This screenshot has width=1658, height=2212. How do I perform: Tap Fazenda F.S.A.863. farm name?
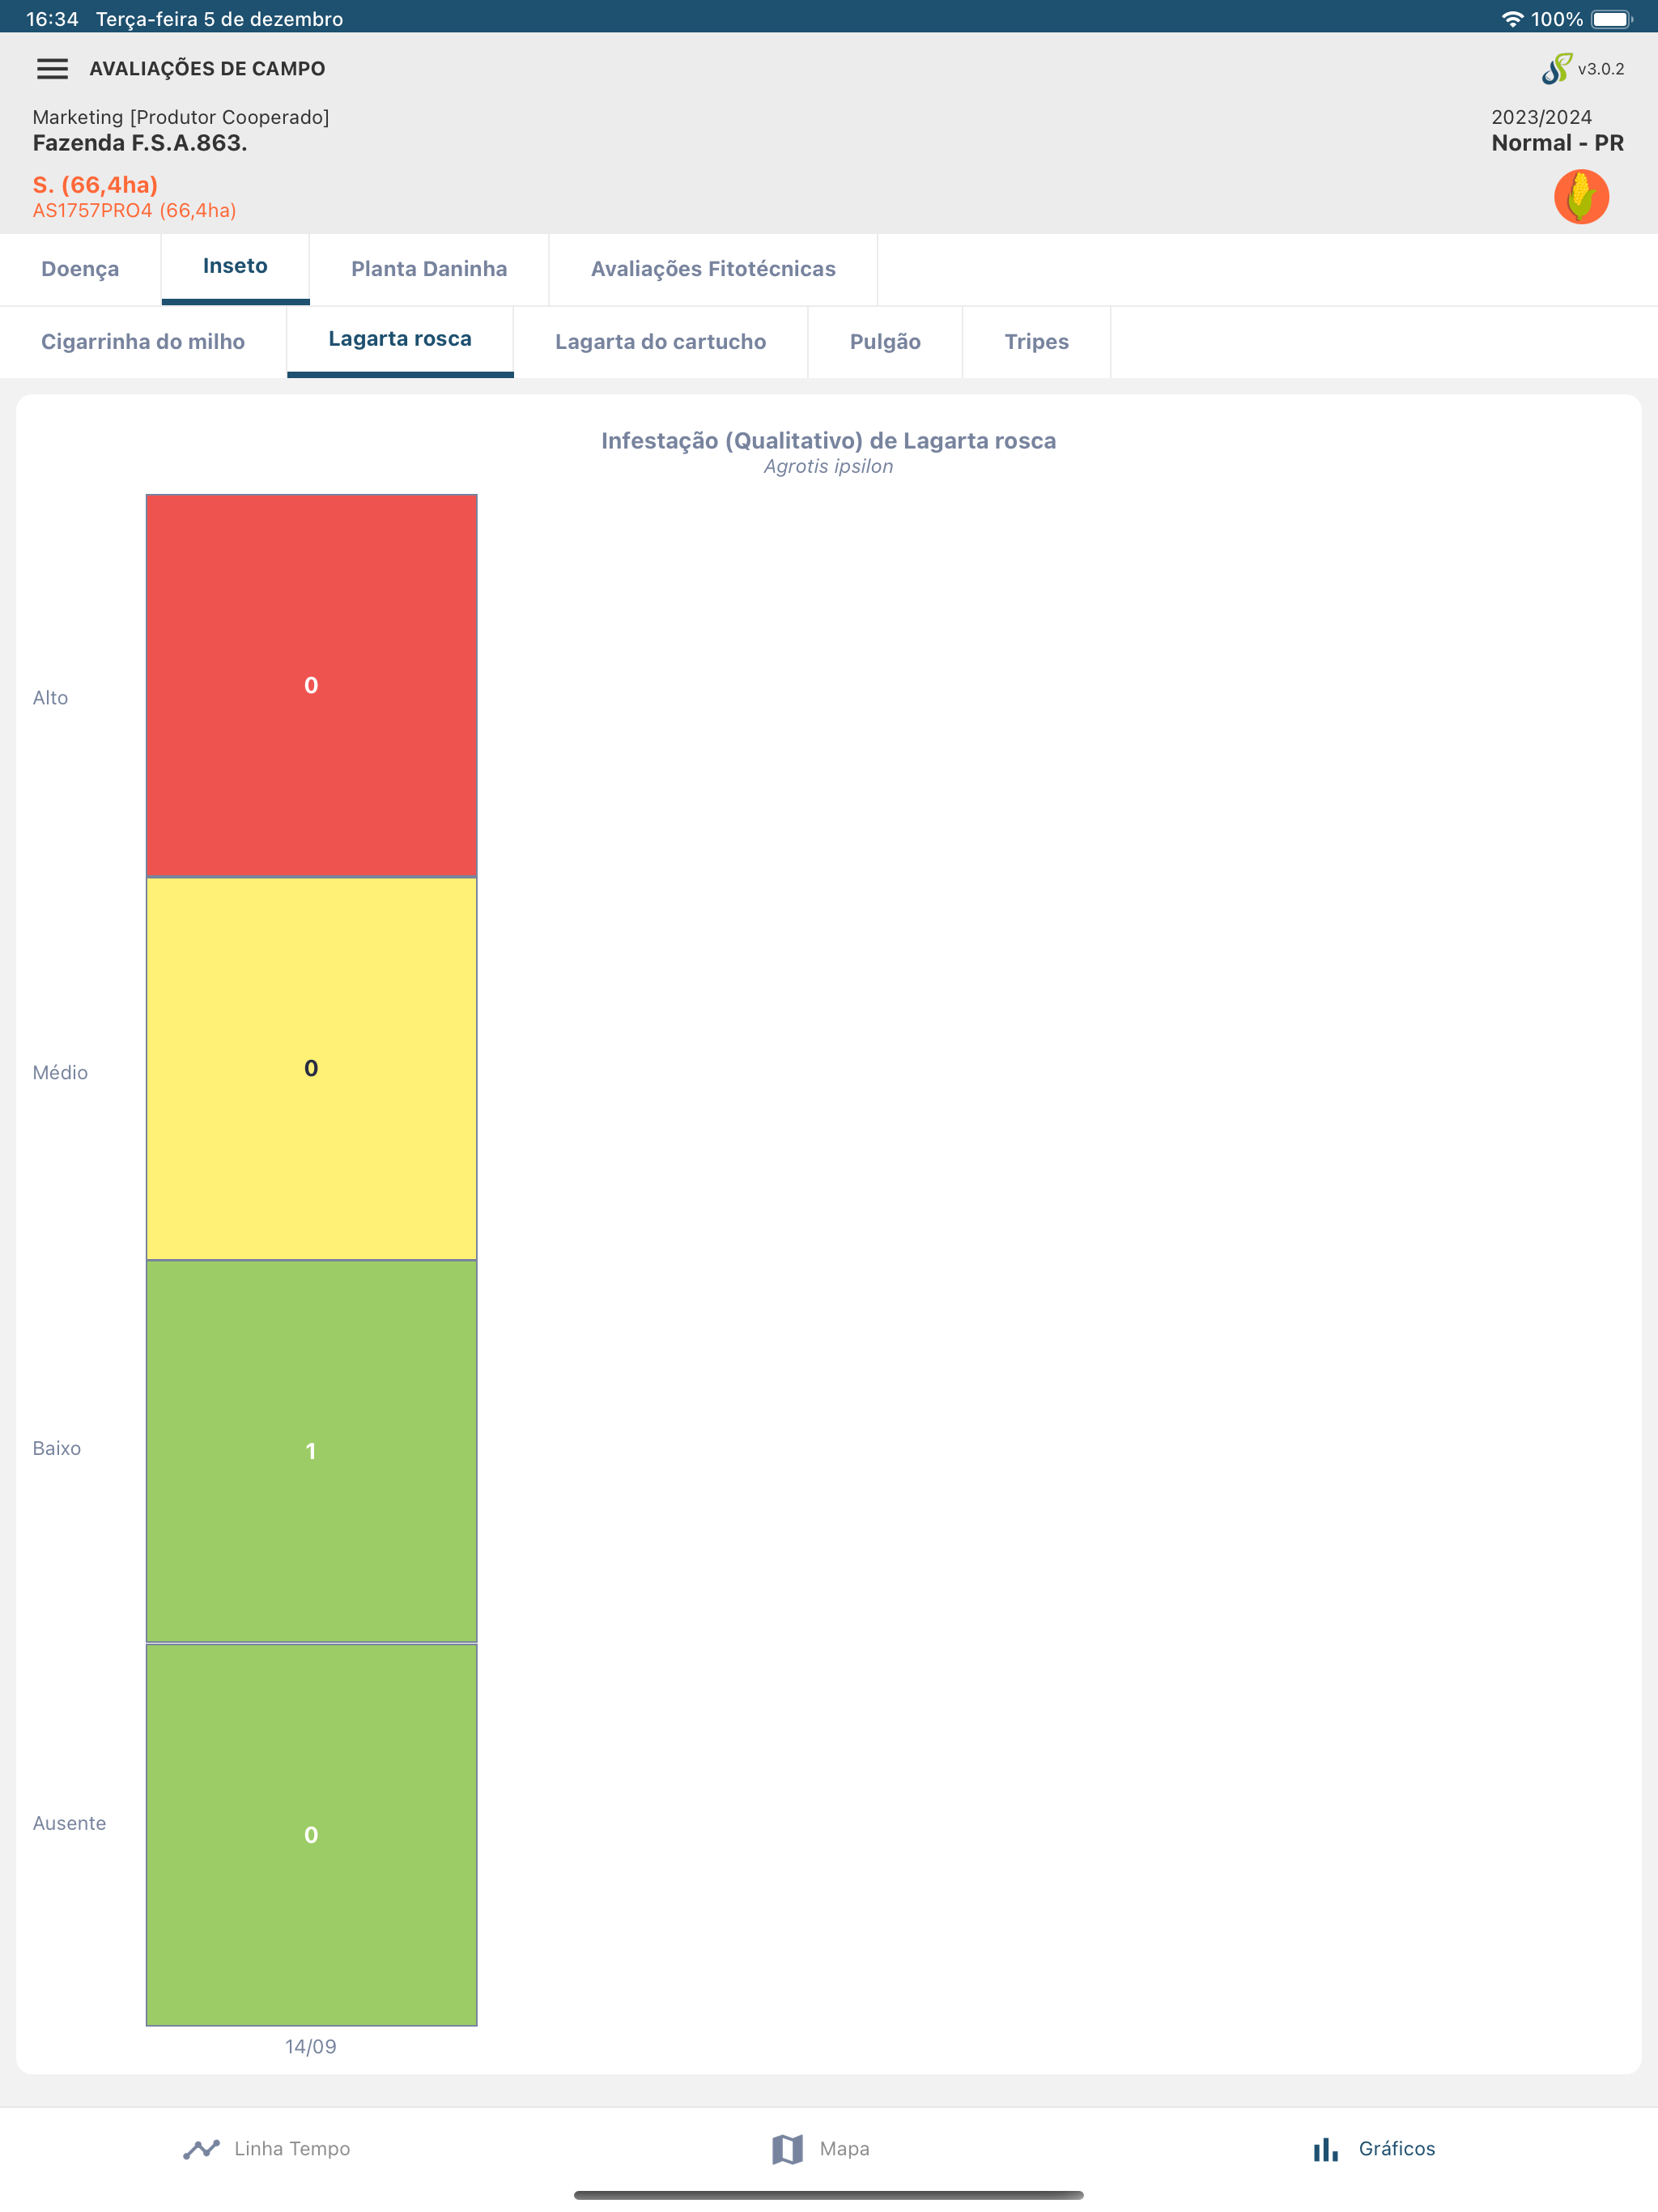(x=140, y=143)
